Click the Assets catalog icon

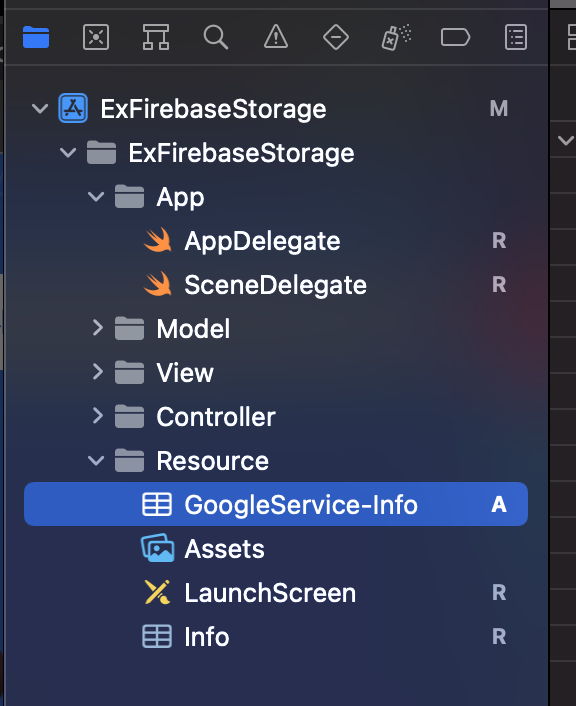pos(158,548)
